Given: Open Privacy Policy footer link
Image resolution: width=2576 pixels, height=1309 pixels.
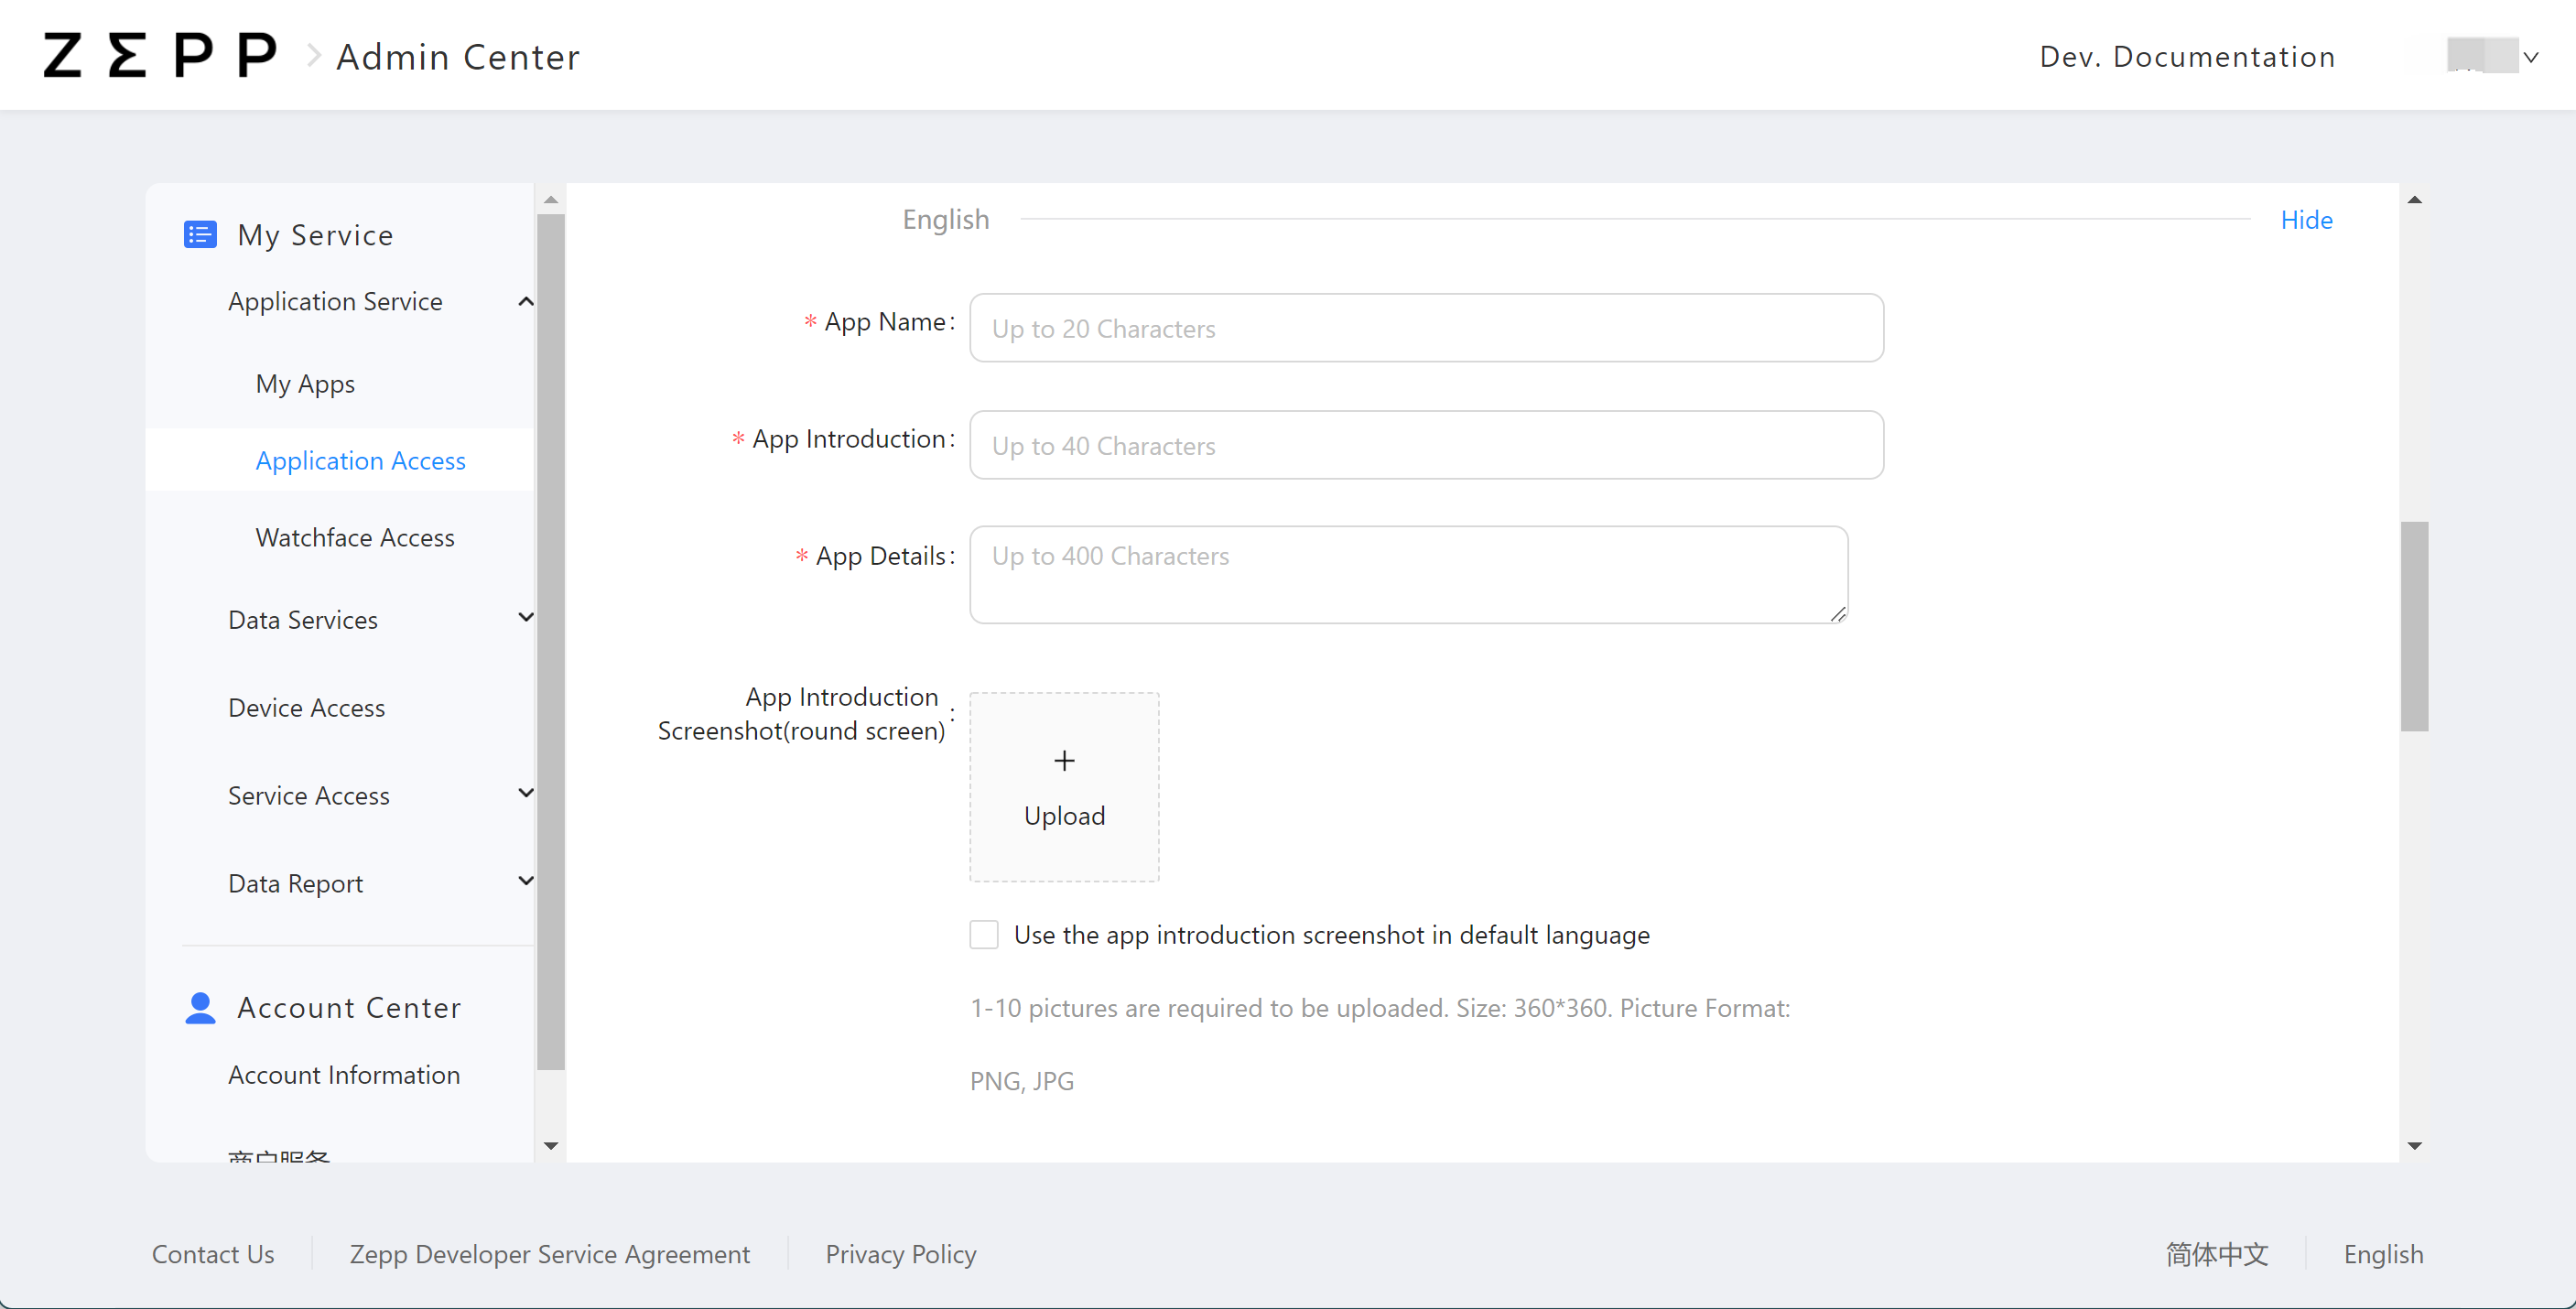Looking at the screenshot, I should click(900, 1254).
